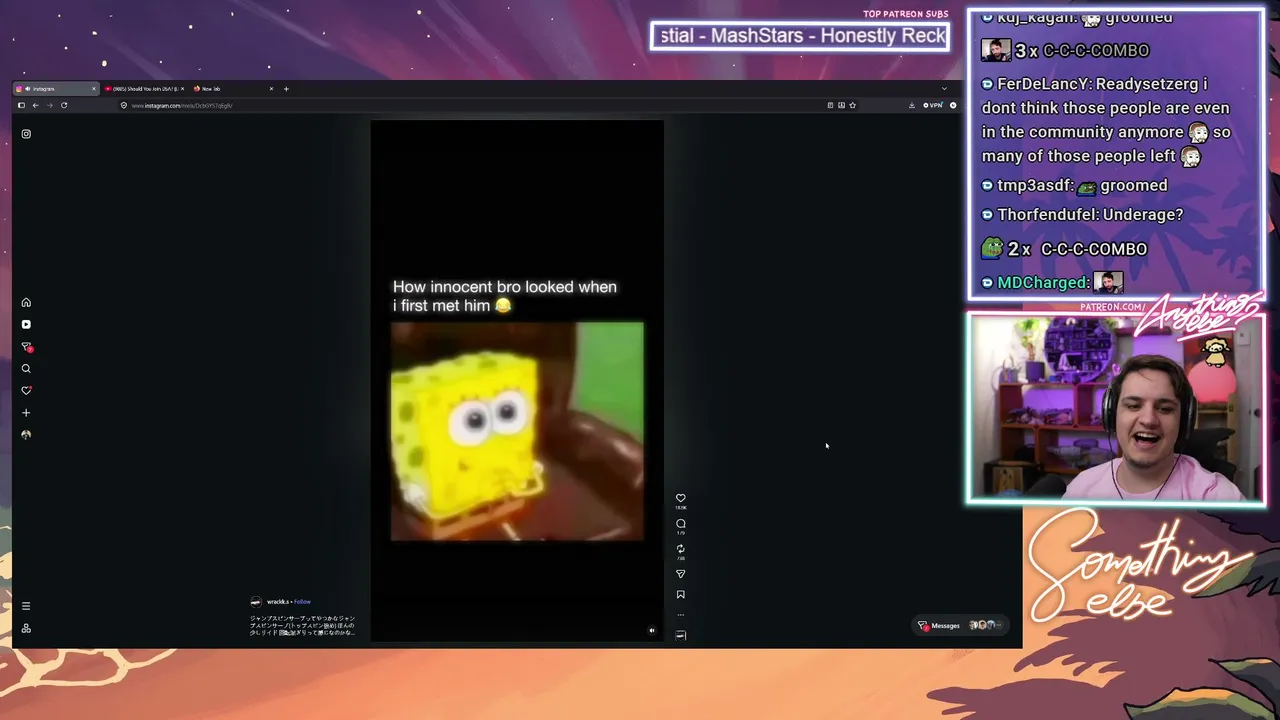The height and width of the screenshot is (720, 1280).
Task: Click the wrackk.s profile picture
Action: [256, 602]
